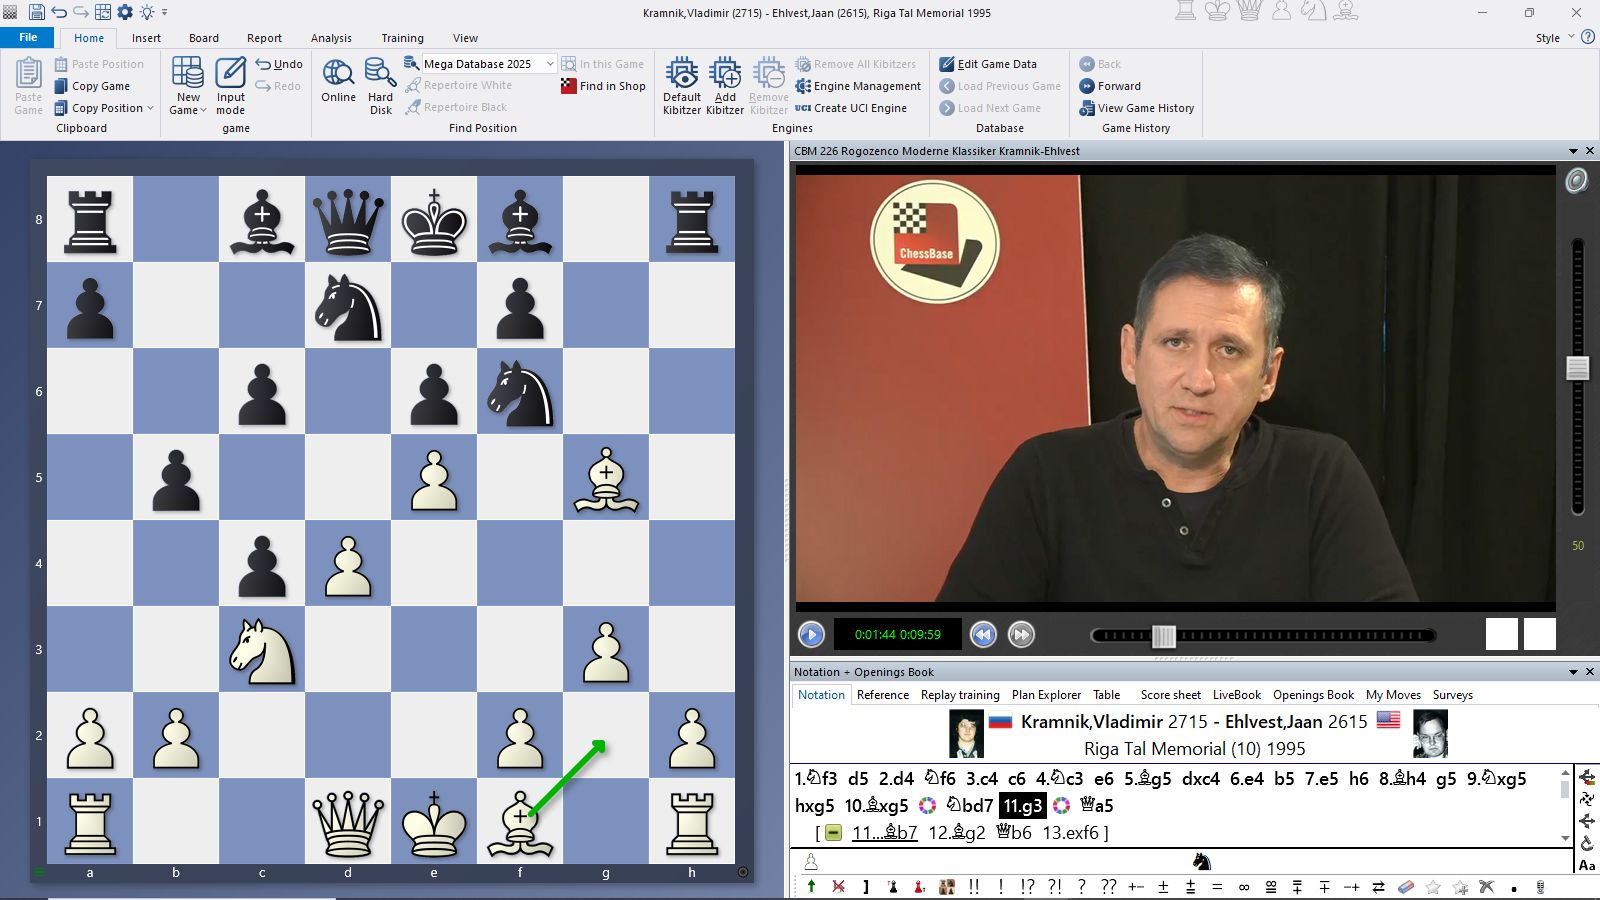This screenshot has height=900, width=1600.
Task: Play the video commentary
Action: pos(811,634)
